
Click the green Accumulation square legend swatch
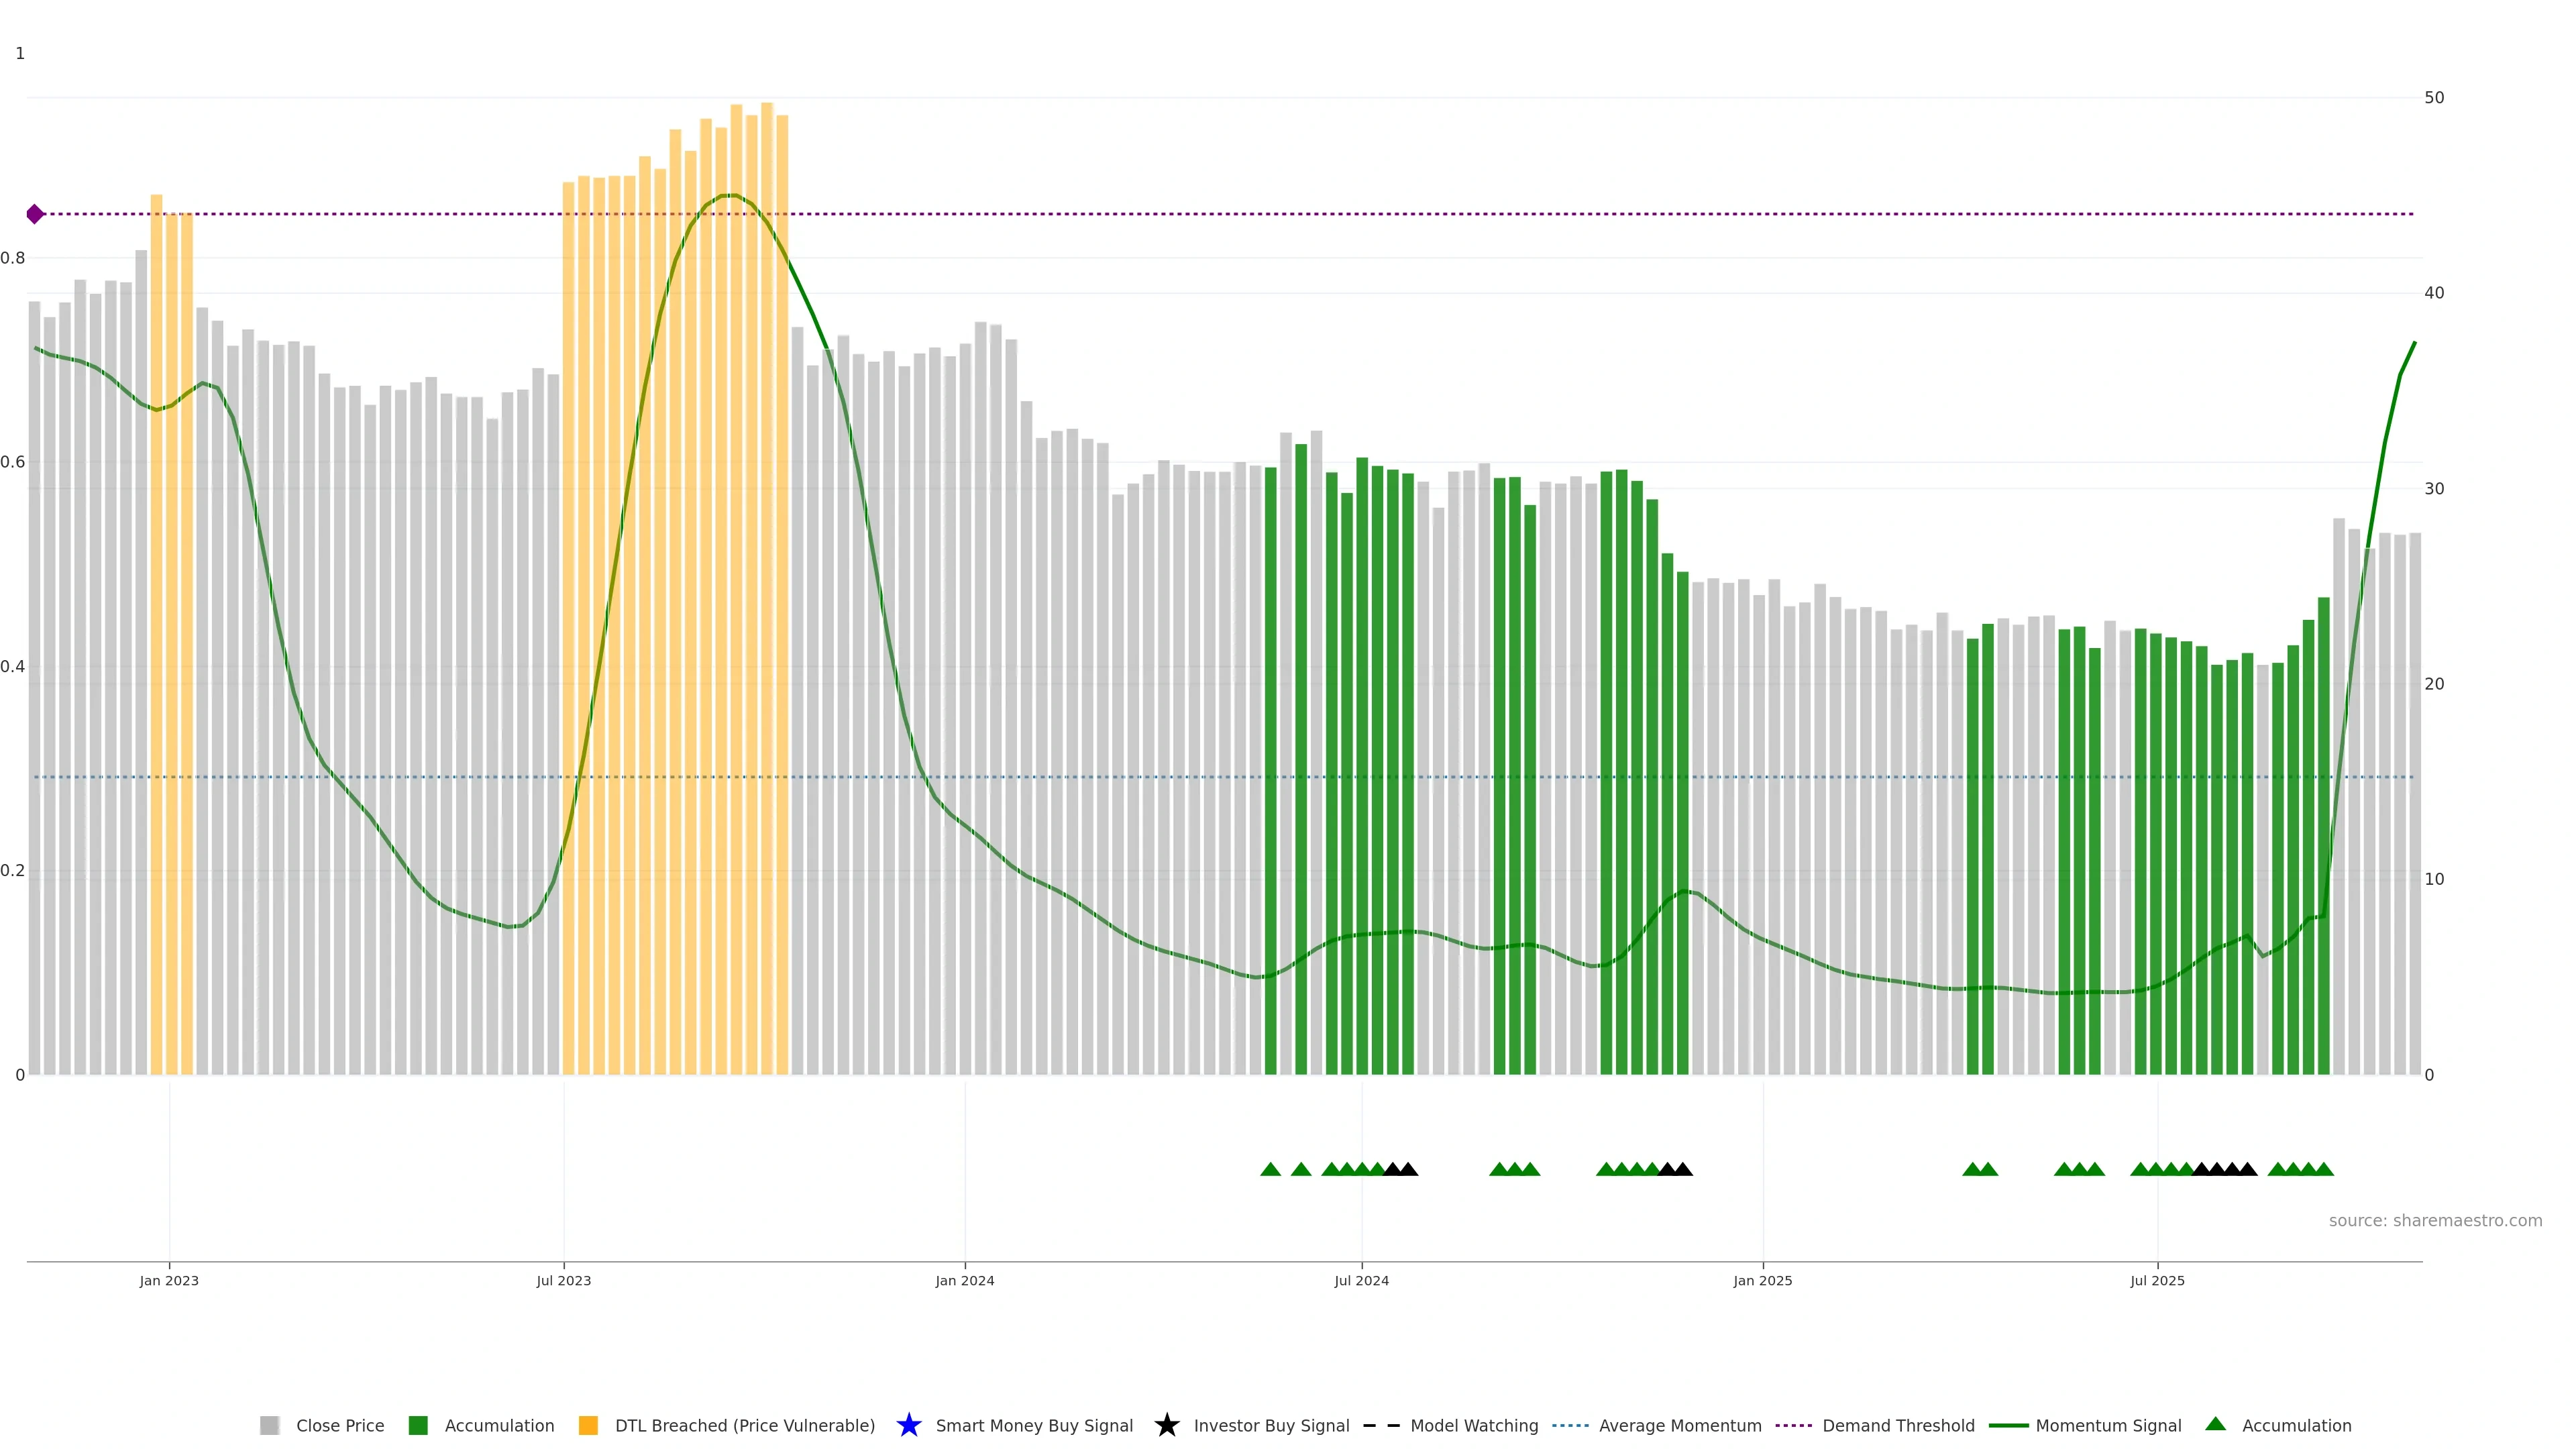point(418,1425)
